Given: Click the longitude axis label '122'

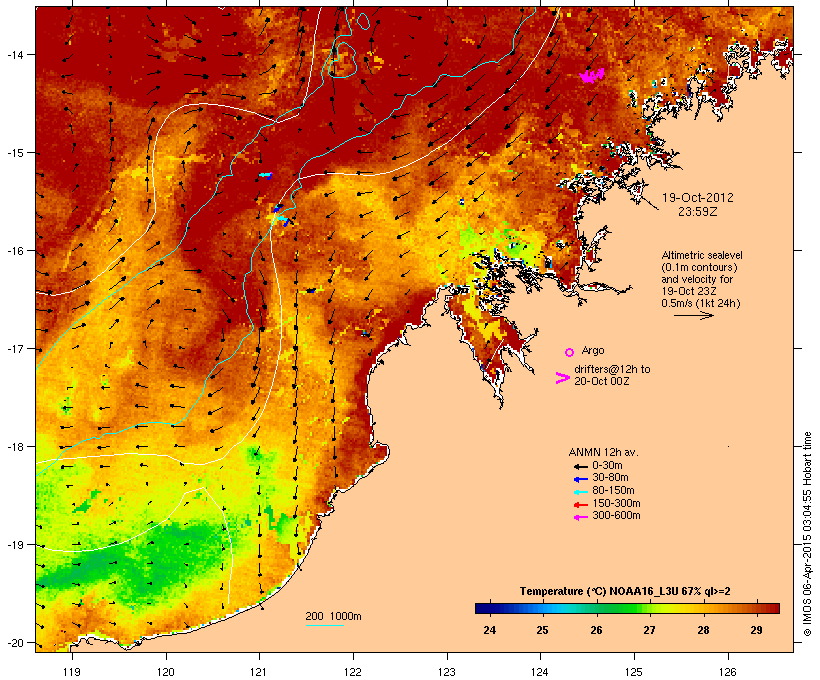Looking at the screenshot, I should pyautogui.click(x=353, y=672).
